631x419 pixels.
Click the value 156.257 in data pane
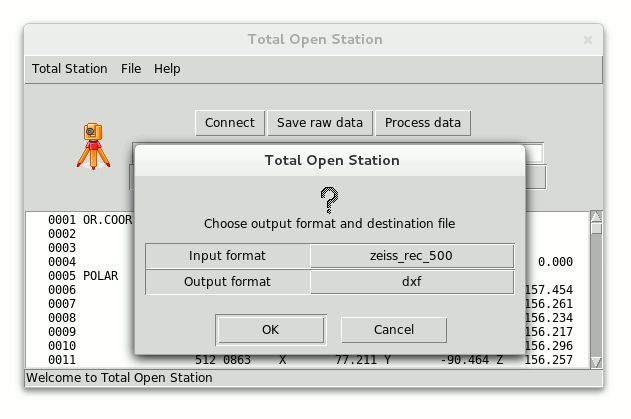pos(549,360)
